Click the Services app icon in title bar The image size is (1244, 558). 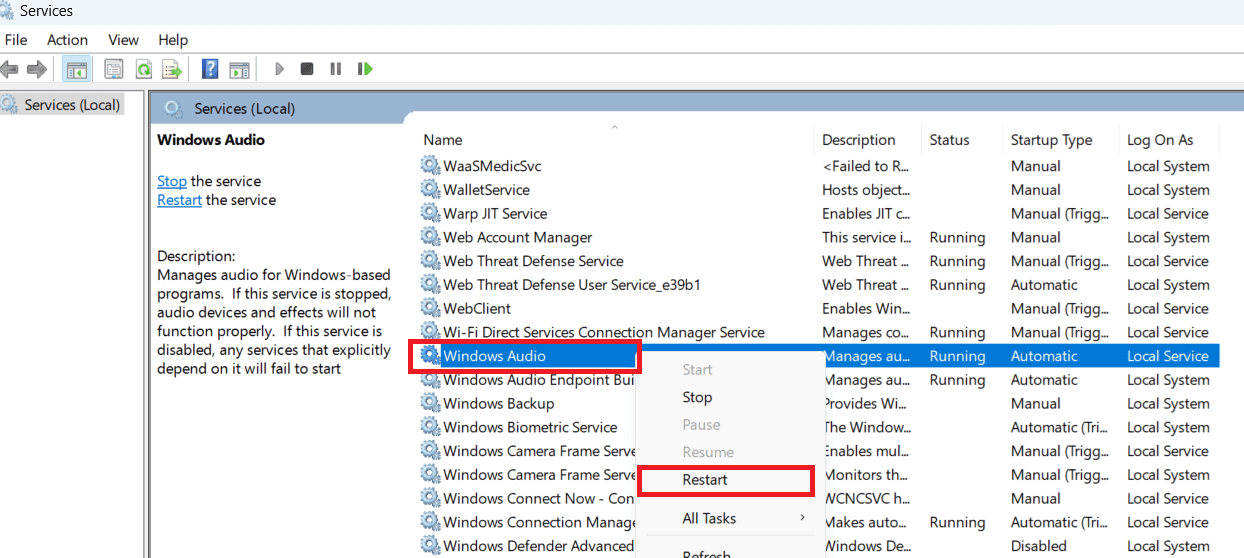pos(8,11)
